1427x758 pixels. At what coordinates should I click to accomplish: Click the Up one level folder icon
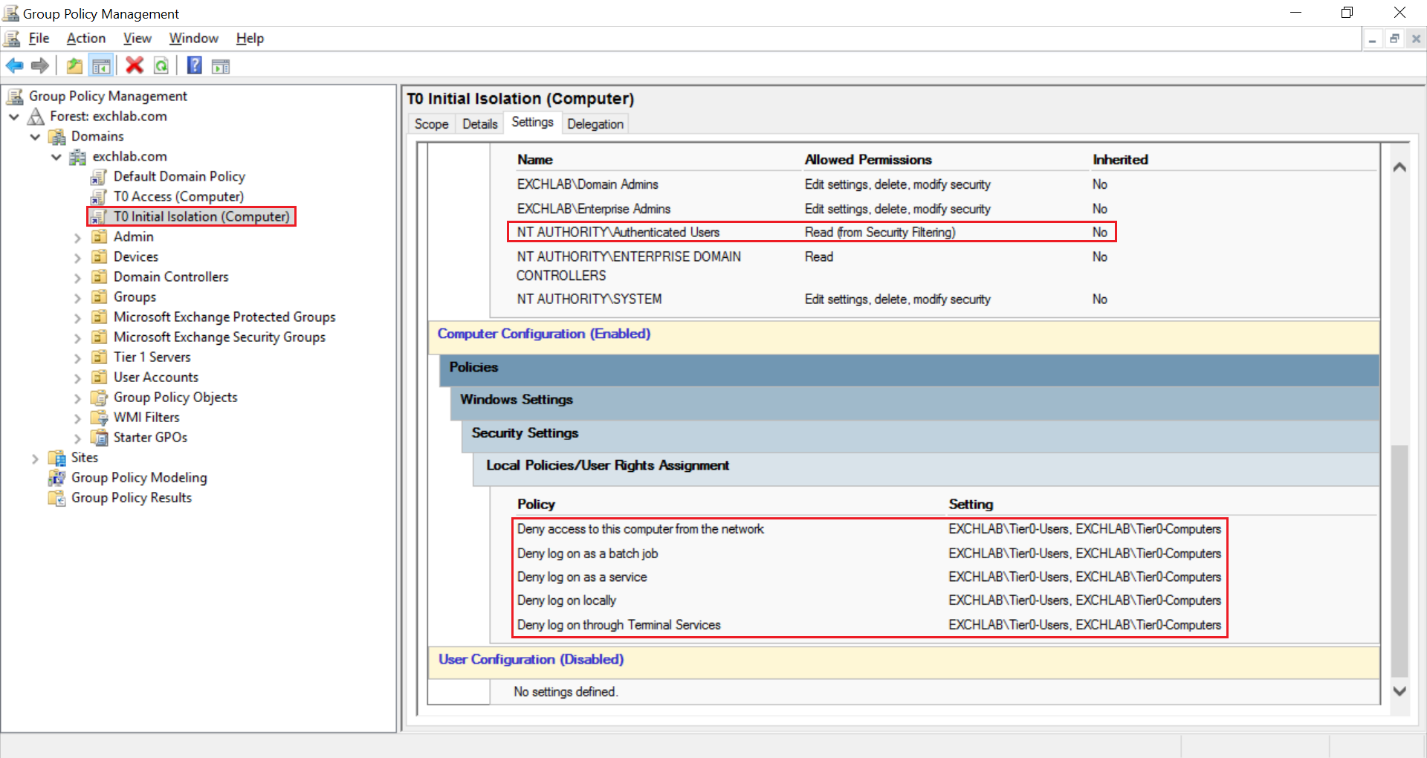(74, 65)
